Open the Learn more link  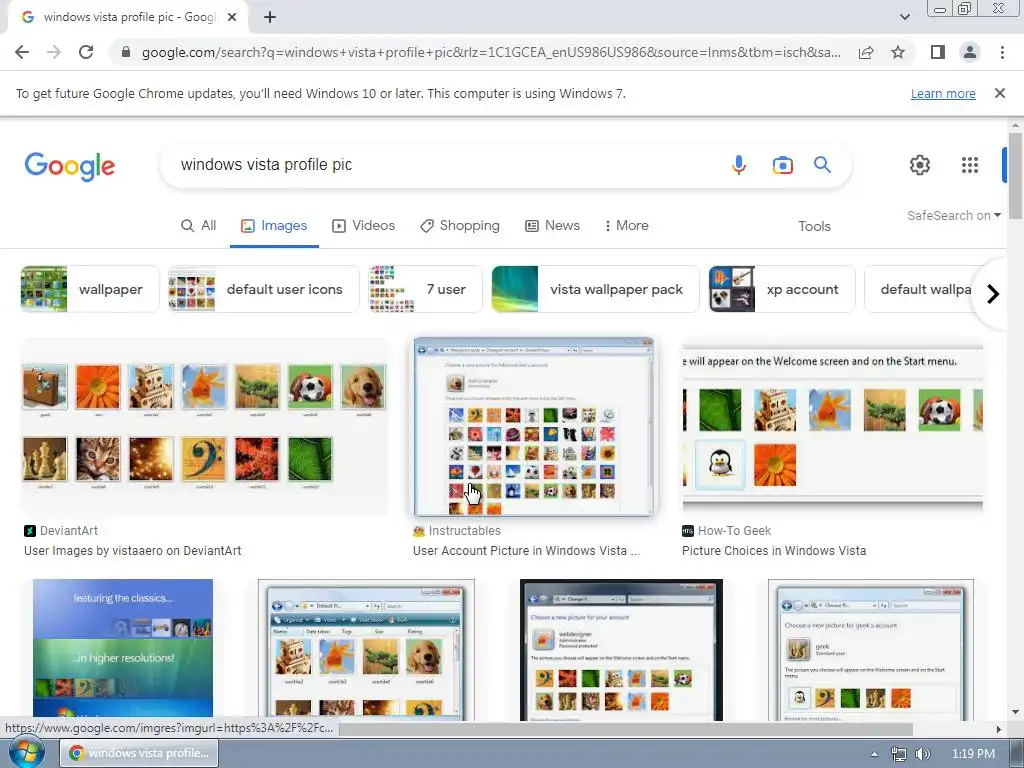point(943,93)
